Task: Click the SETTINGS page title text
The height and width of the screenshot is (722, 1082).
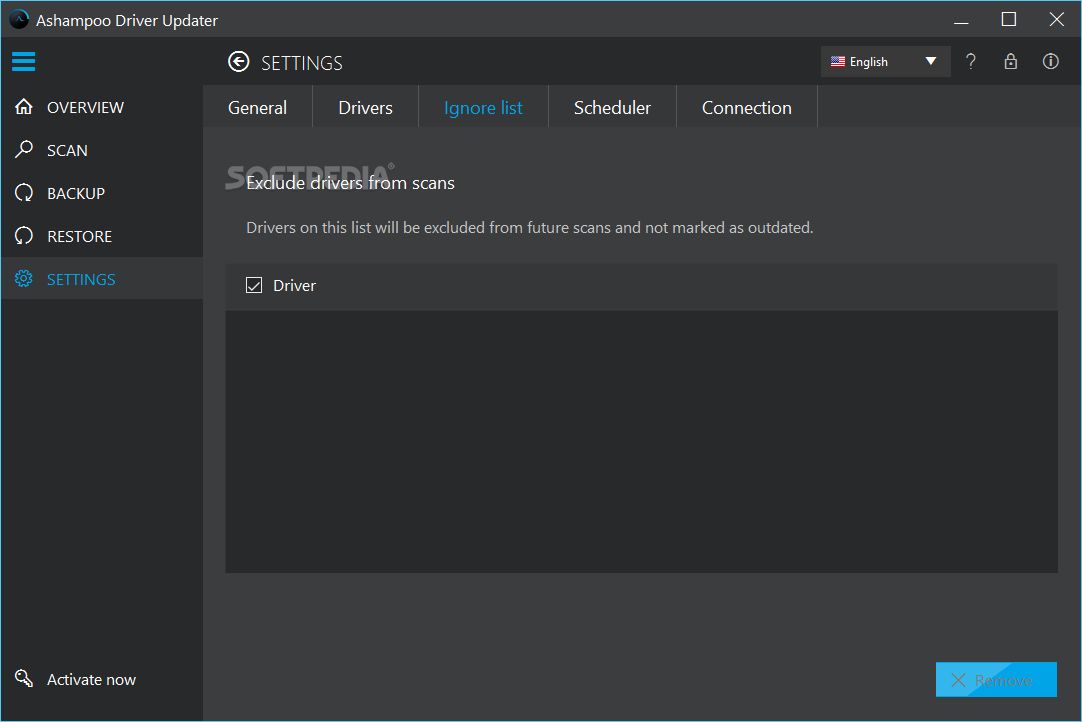Action: [302, 63]
